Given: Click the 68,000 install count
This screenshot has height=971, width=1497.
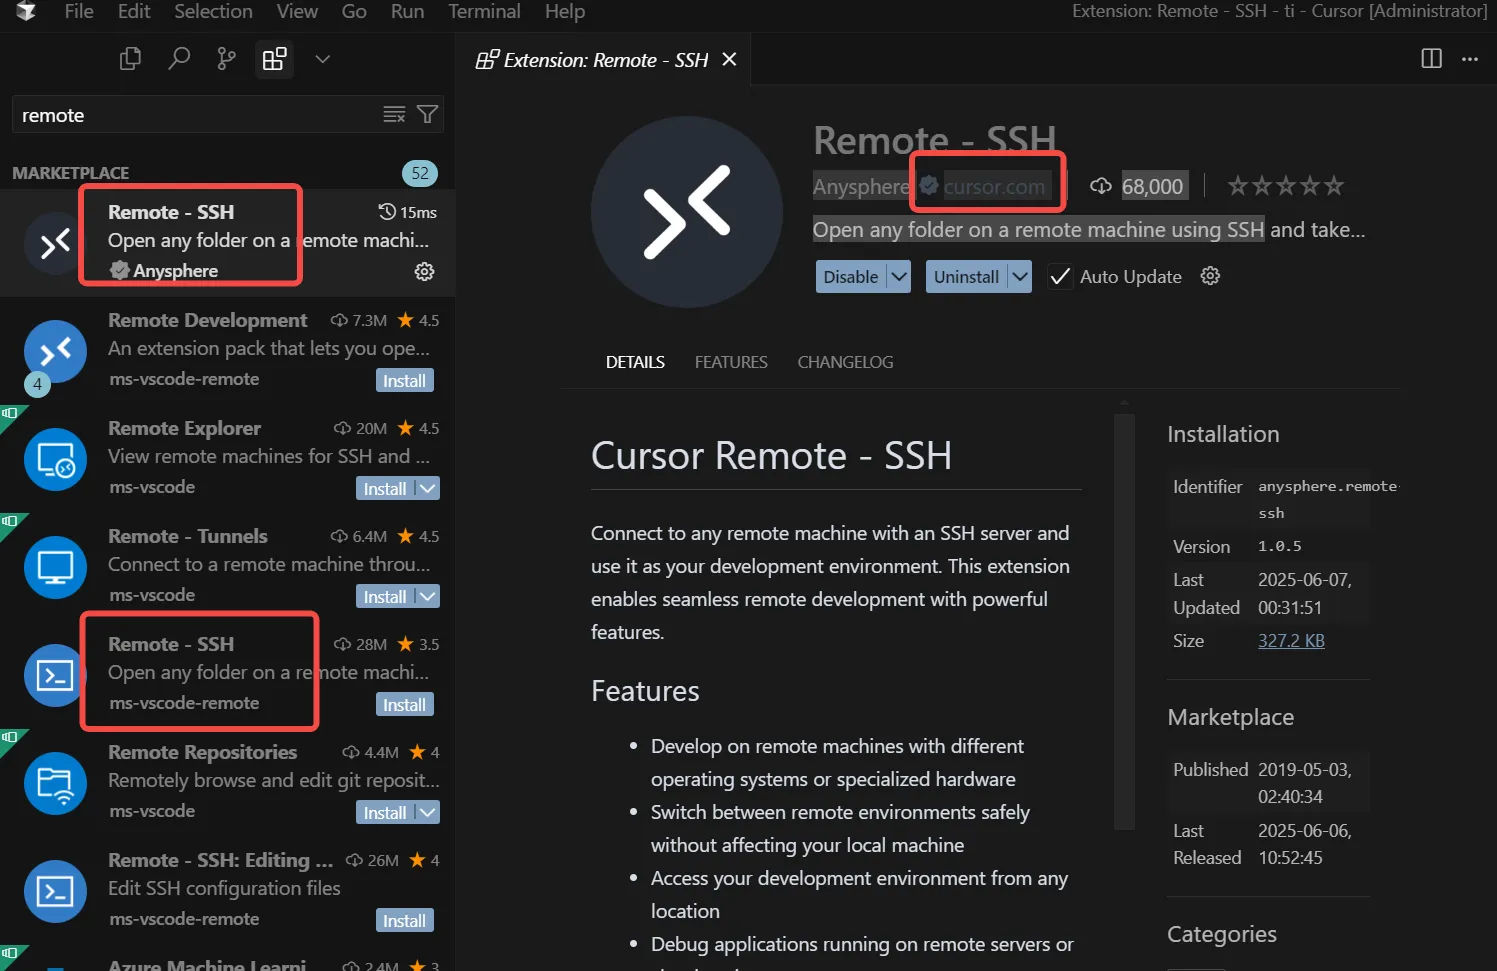Looking at the screenshot, I should [x=1152, y=187].
